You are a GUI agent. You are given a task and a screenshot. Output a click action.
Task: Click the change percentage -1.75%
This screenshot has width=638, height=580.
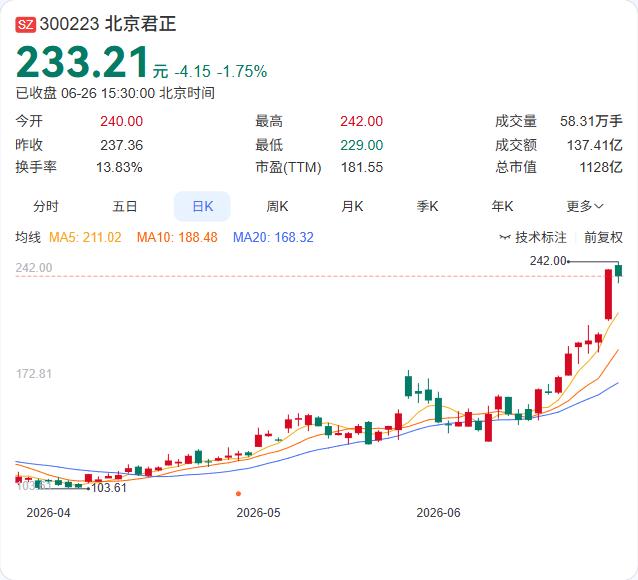click(242, 71)
